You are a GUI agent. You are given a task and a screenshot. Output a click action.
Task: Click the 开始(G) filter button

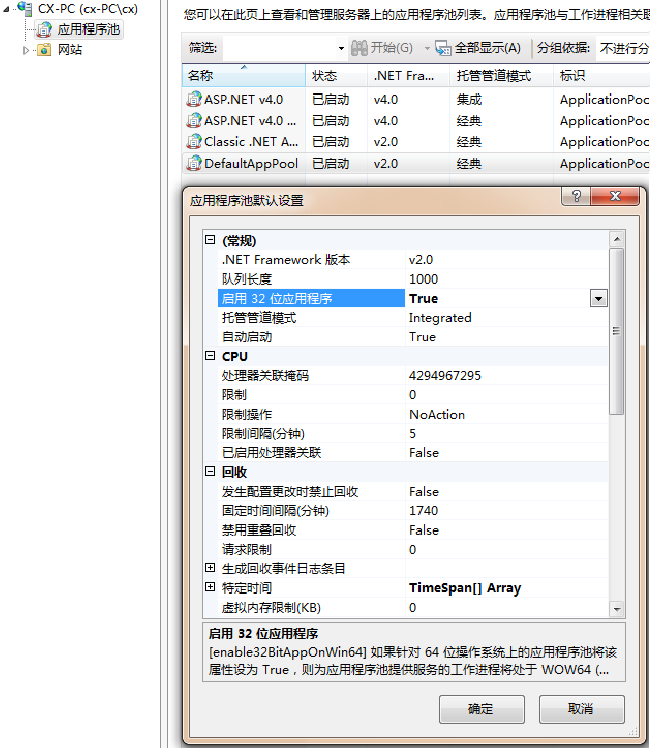[382, 48]
